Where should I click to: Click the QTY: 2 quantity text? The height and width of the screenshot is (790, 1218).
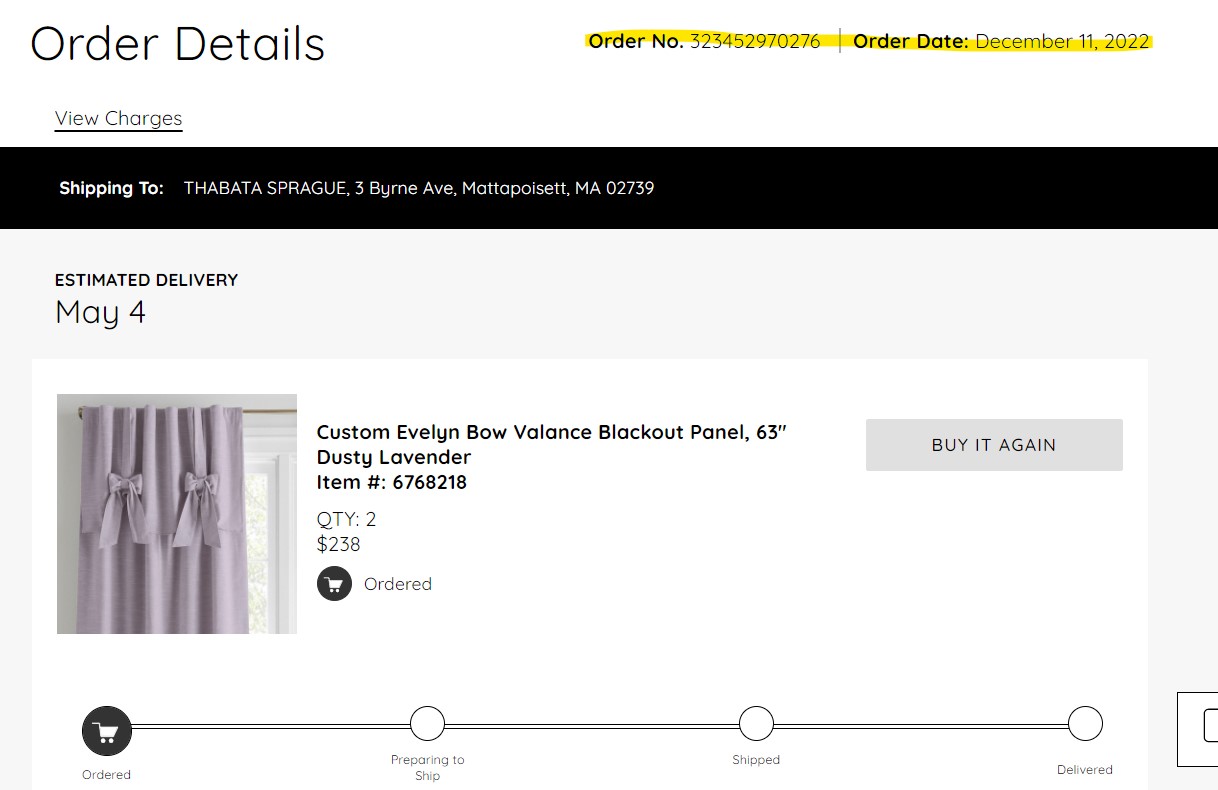point(346,519)
